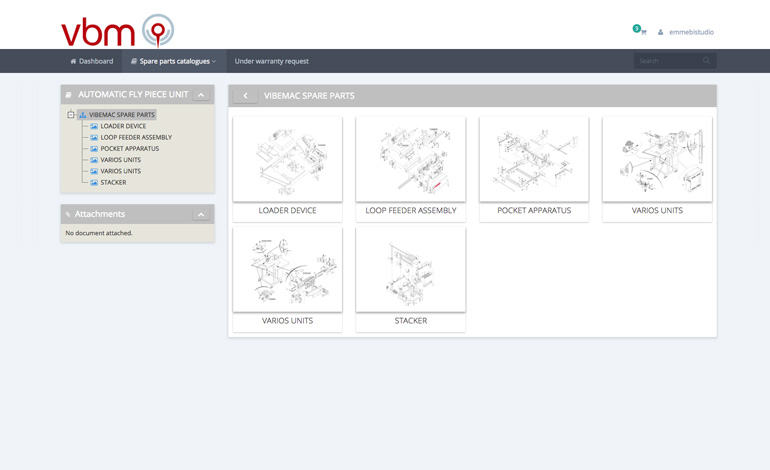Click the LOADER DEVICE card label
Image resolution: width=770 pixels, height=470 pixels.
287,211
